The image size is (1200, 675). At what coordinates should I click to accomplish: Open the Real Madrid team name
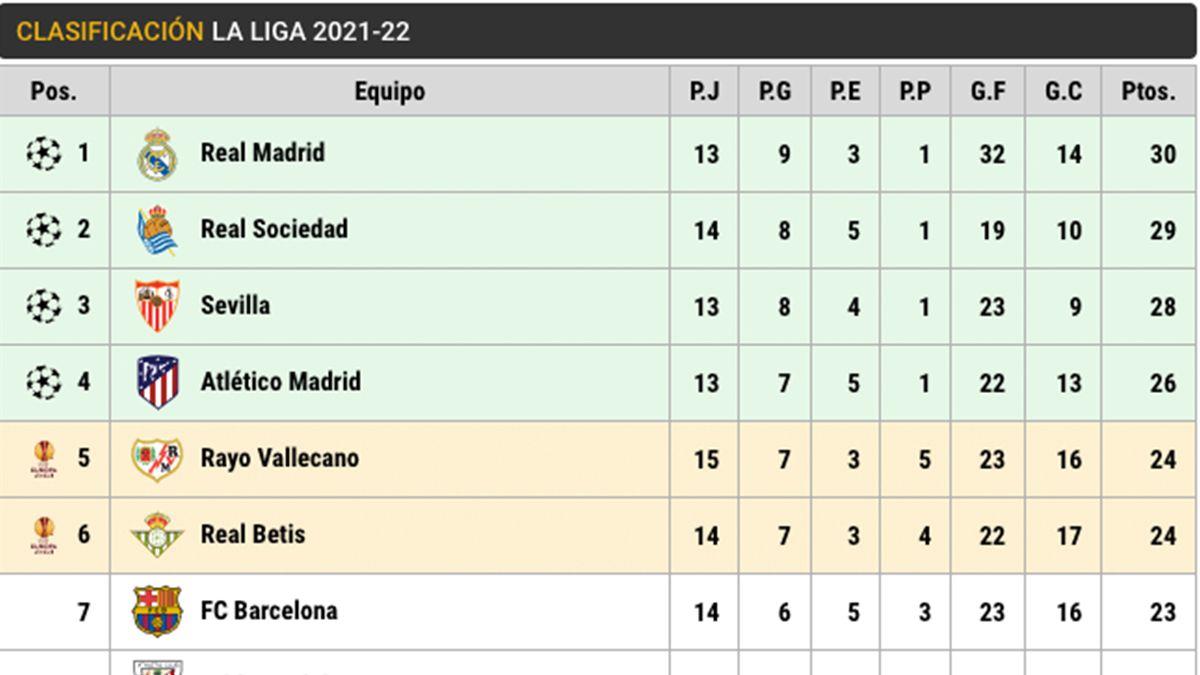(262, 153)
